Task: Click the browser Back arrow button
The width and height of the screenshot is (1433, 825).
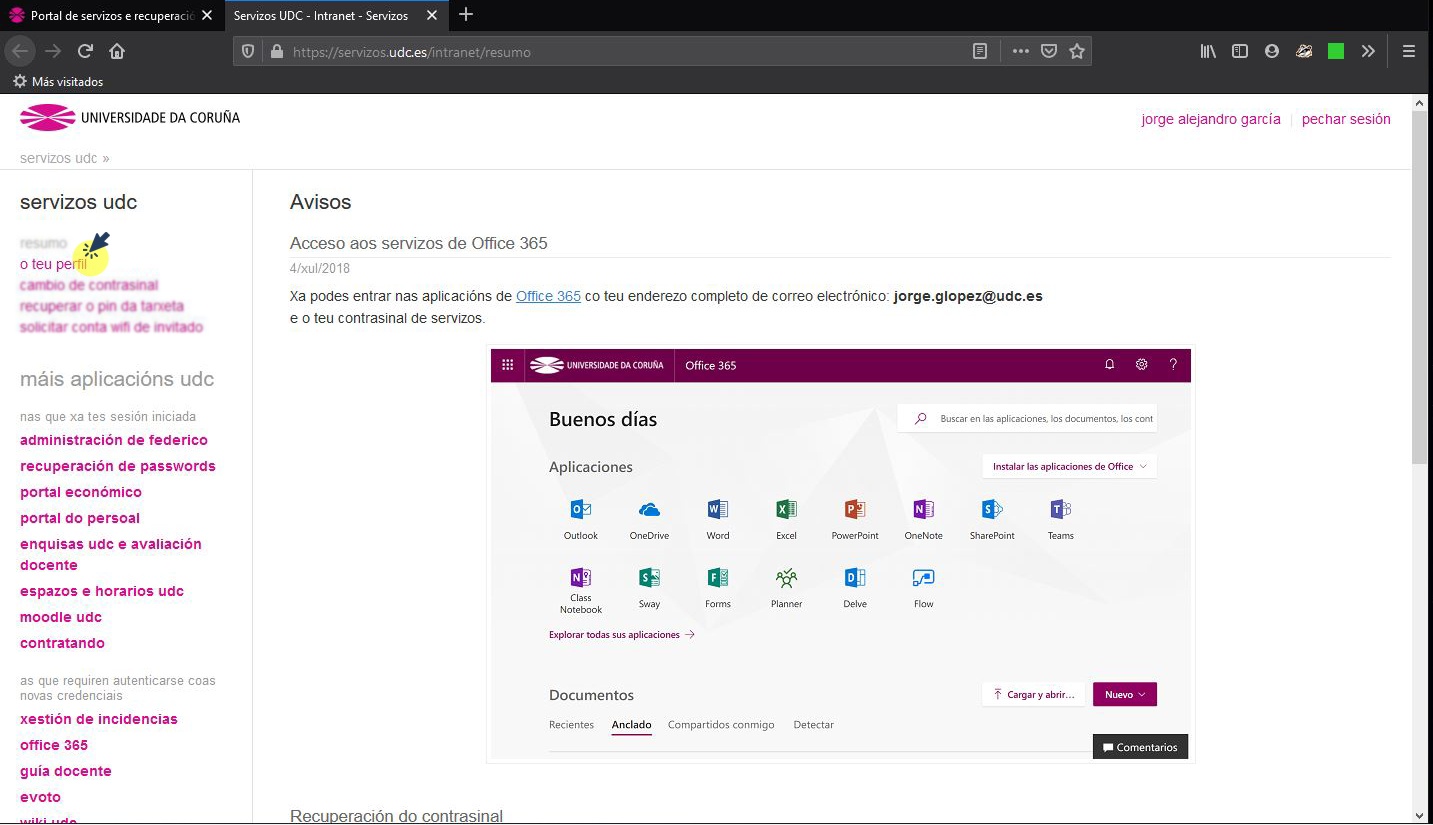Action: tap(20, 51)
